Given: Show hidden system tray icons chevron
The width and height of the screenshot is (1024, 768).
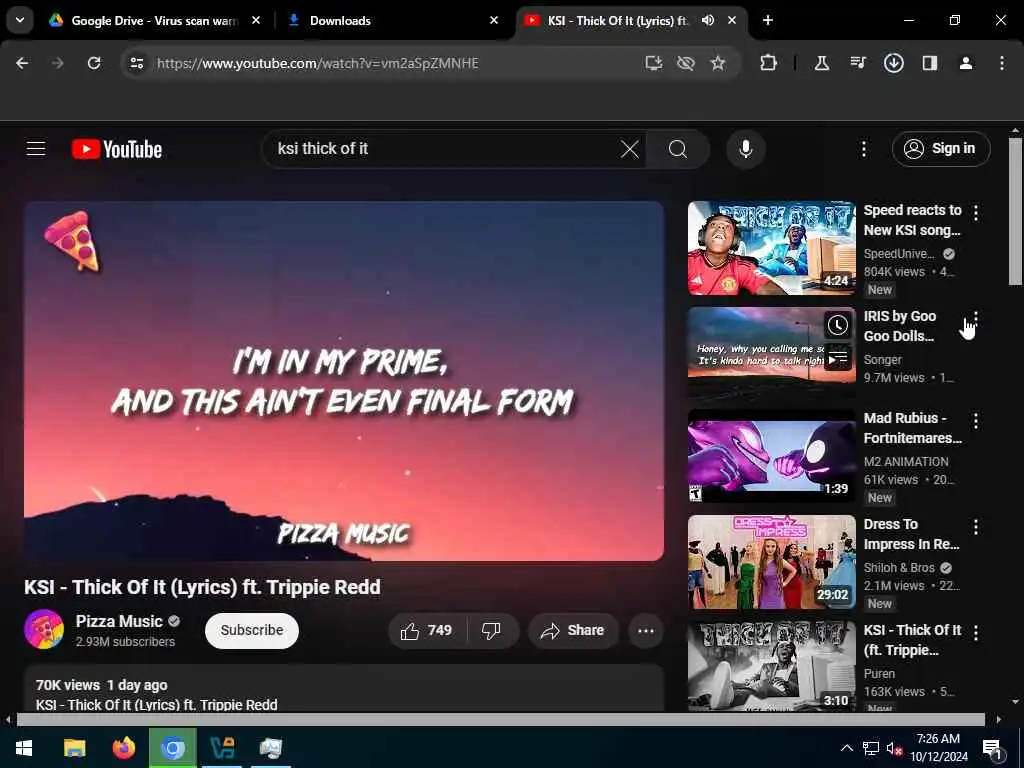Looking at the screenshot, I should [x=846, y=748].
